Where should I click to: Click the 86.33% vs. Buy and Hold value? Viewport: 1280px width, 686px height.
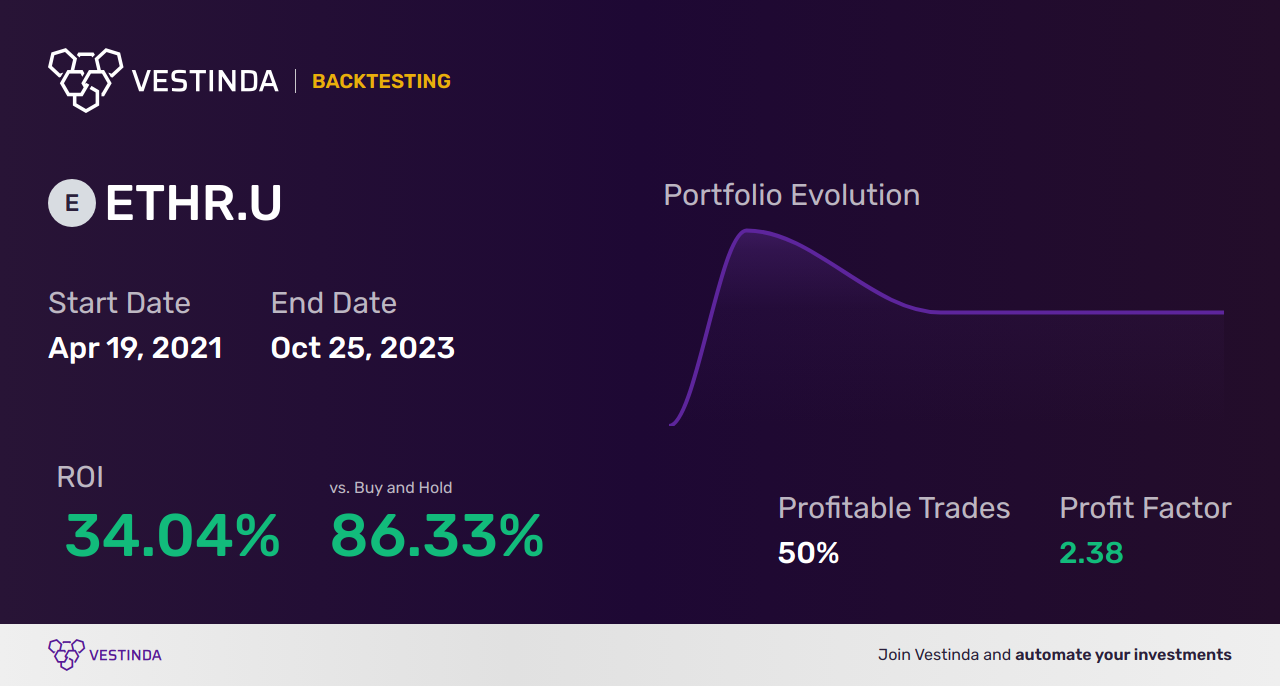pyautogui.click(x=437, y=536)
